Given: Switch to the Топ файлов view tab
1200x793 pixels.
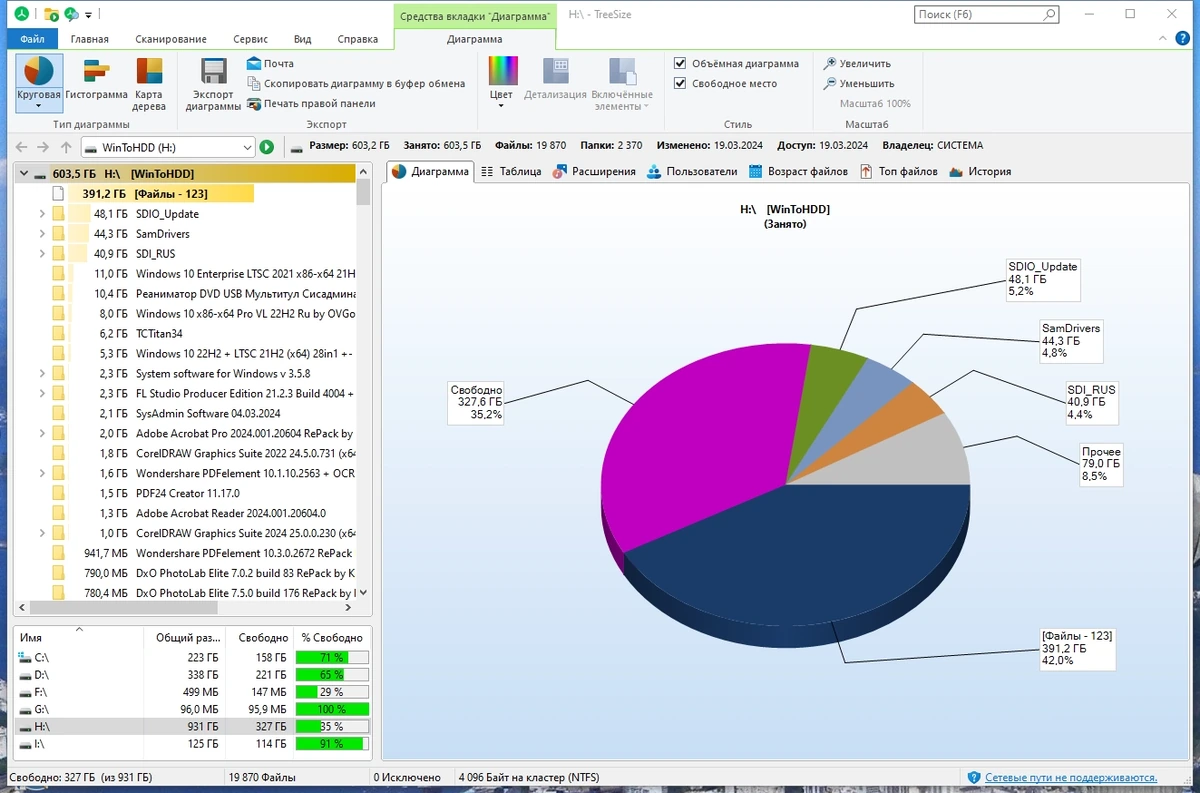Looking at the screenshot, I should click(x=899, y=171).
